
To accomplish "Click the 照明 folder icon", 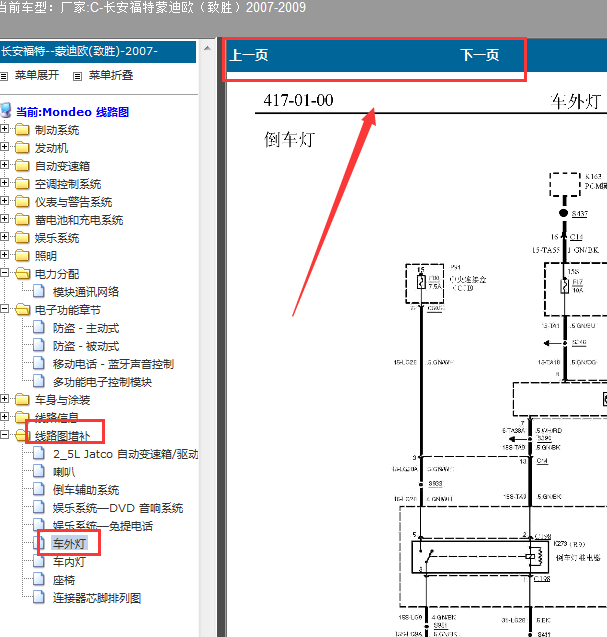I will point(22,256).
